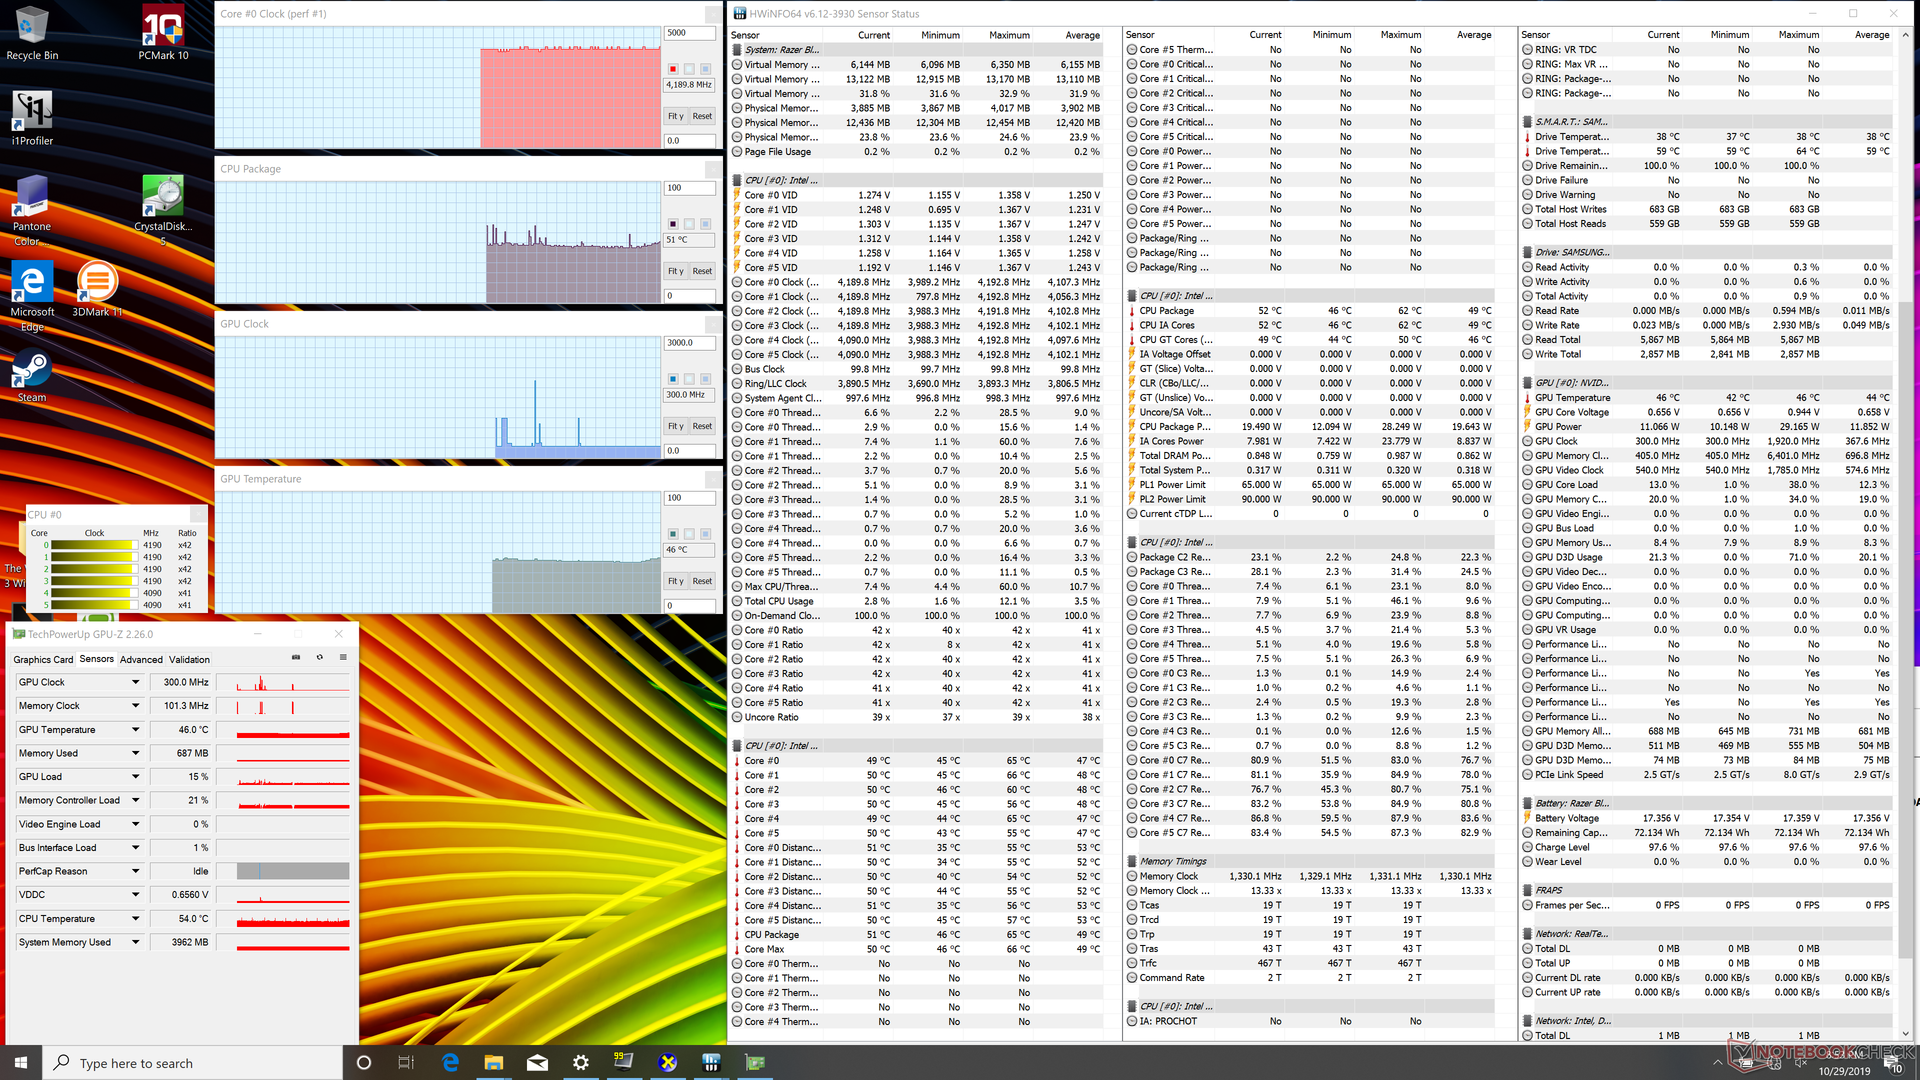Click red color swatch in Core #0 Clock graph
Viewport: 1920px width, 1080px height.
[x=673, y=69]
